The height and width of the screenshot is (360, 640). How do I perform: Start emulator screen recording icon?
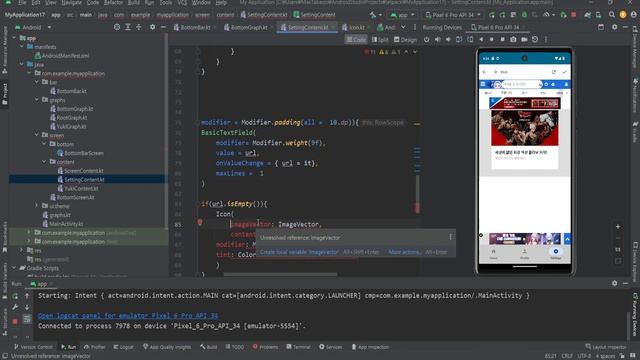pyautogui.click(x=524, y=40)
